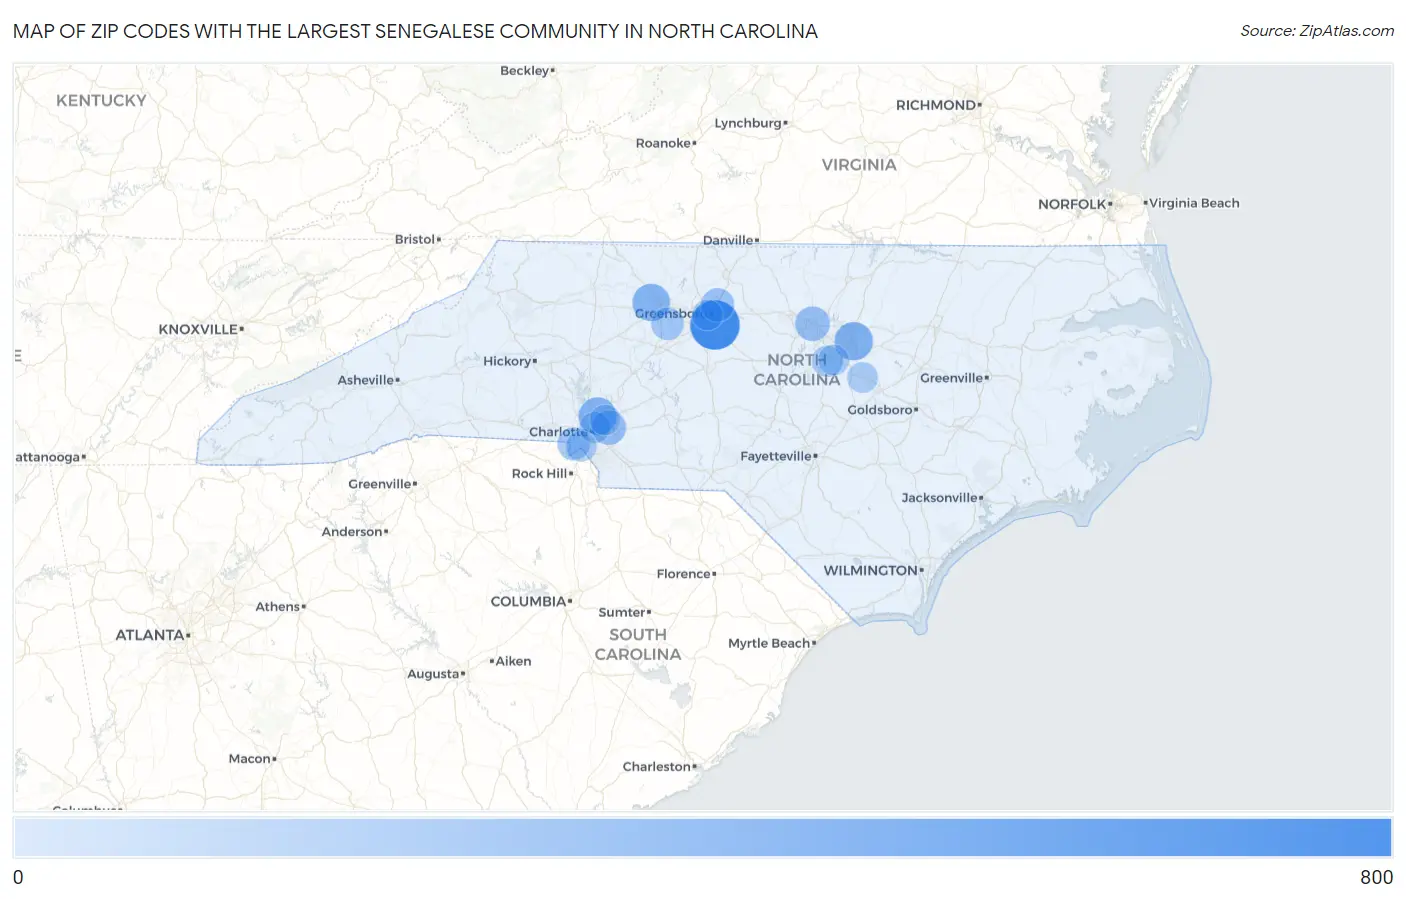Click the legend minimum value 0
The height and width of the screenshot is (899, 1406).
point(18,877)
